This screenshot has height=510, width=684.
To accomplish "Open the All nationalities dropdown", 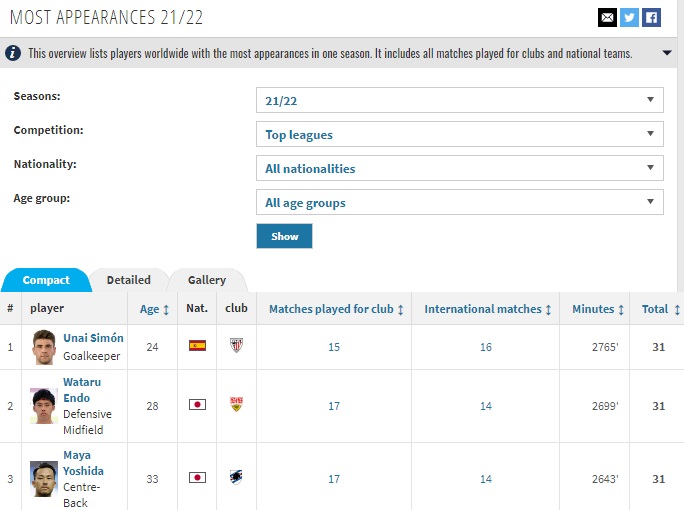I will 459,168.
